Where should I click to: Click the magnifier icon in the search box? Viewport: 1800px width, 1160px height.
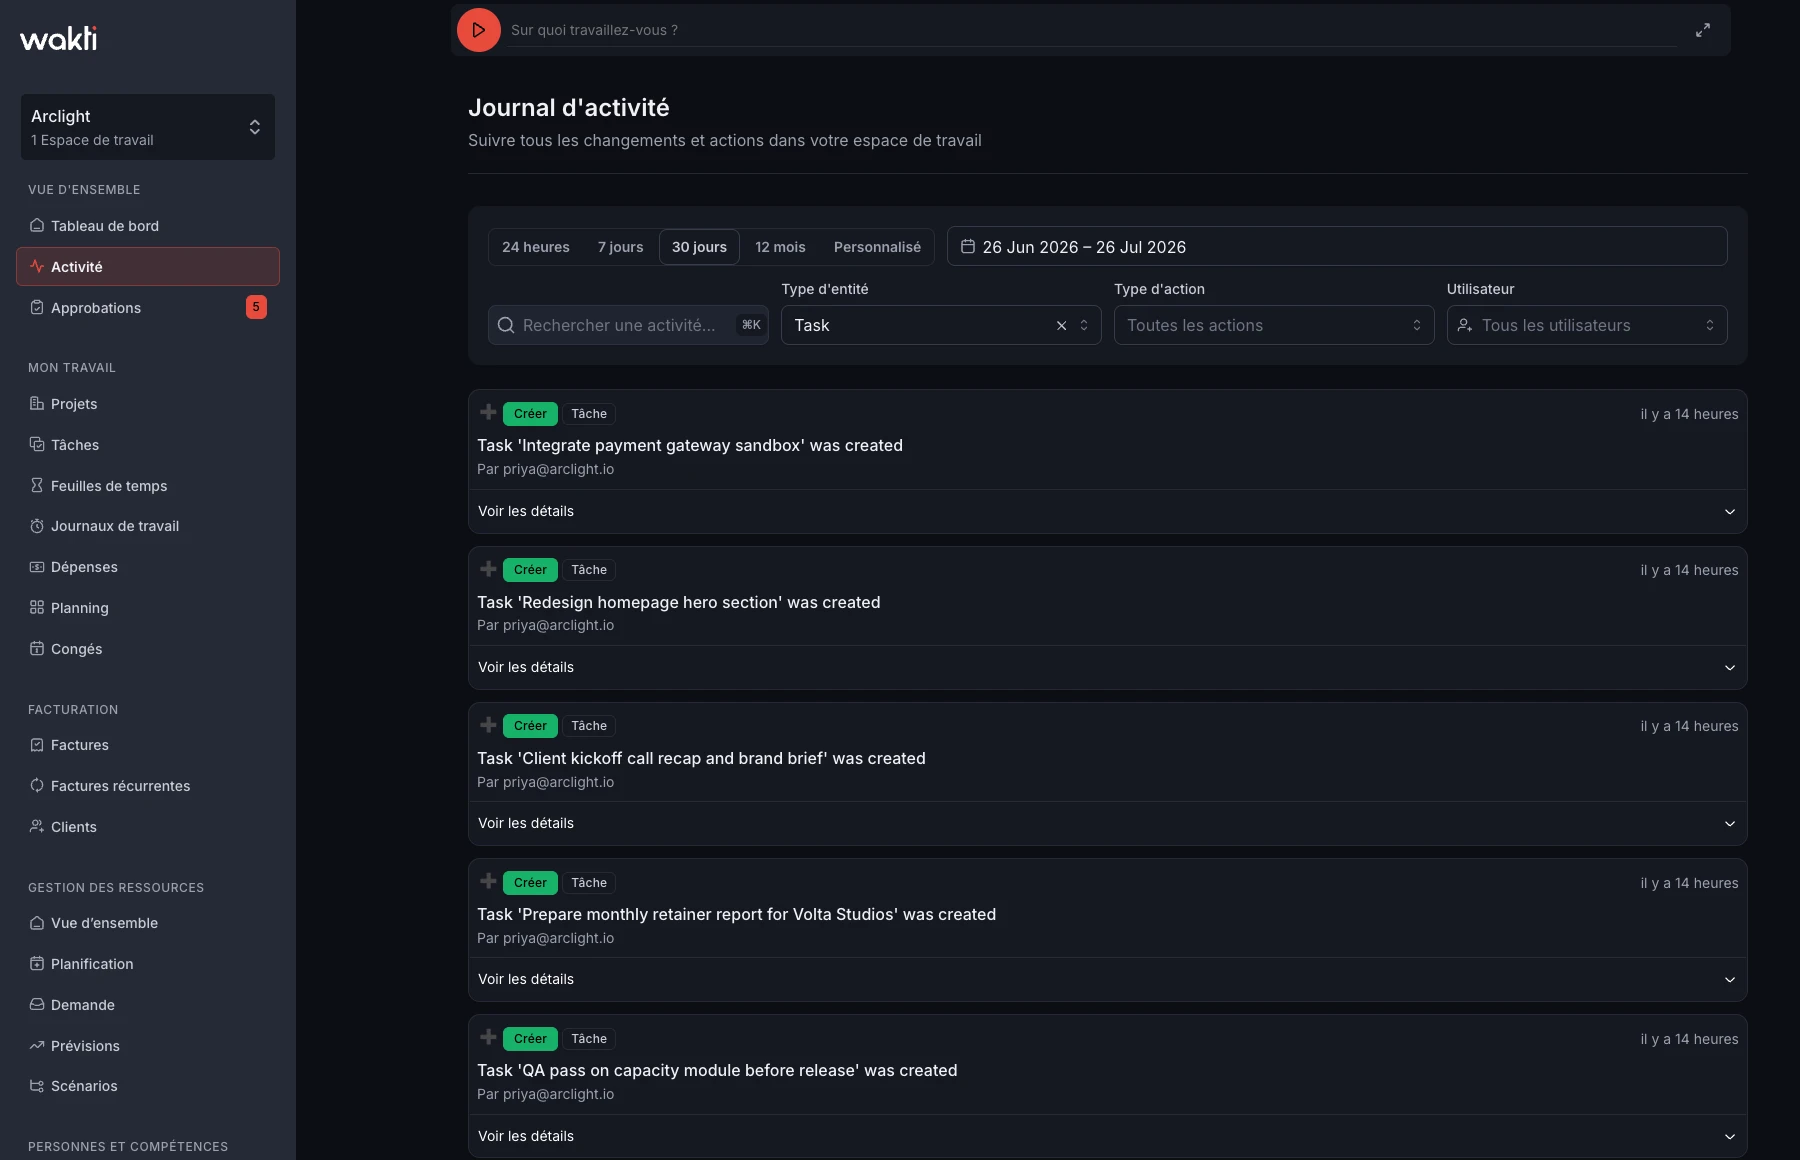click(x=506, y=325)
